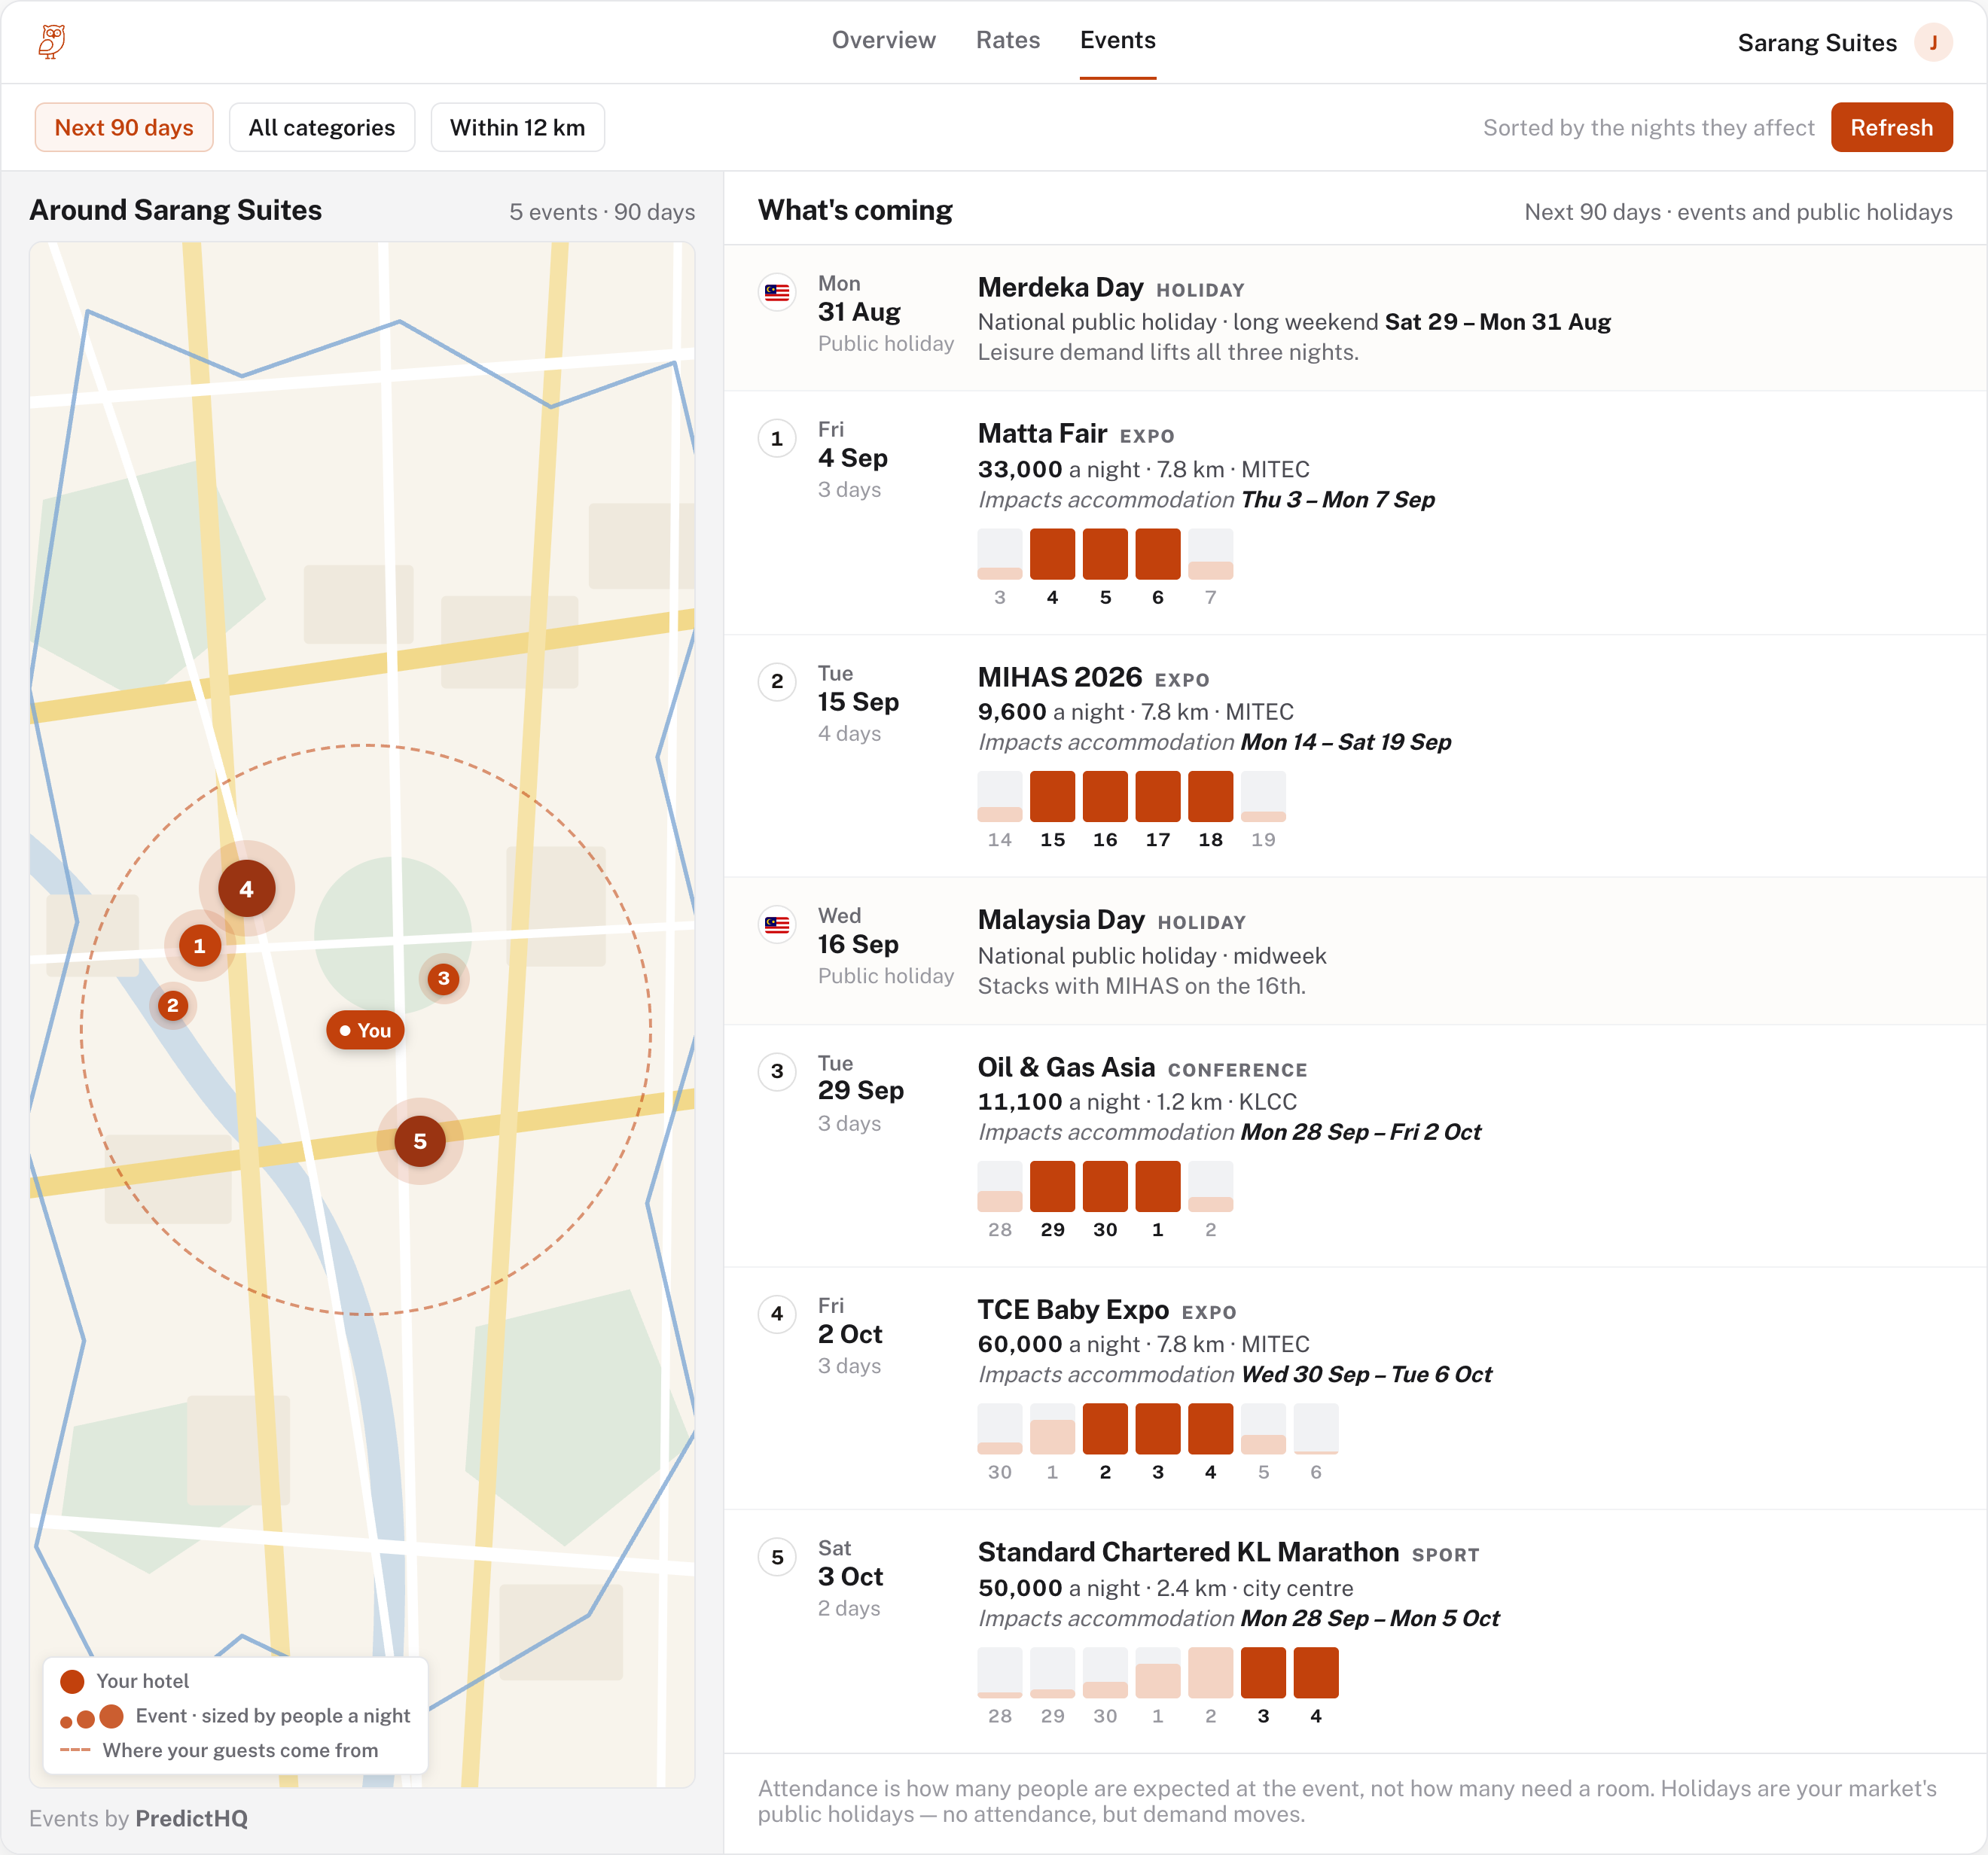Select the KL Marathon night 28 bar
The image size is (1988, 1855).
pyautogui.click(x=1000, y=1672)
